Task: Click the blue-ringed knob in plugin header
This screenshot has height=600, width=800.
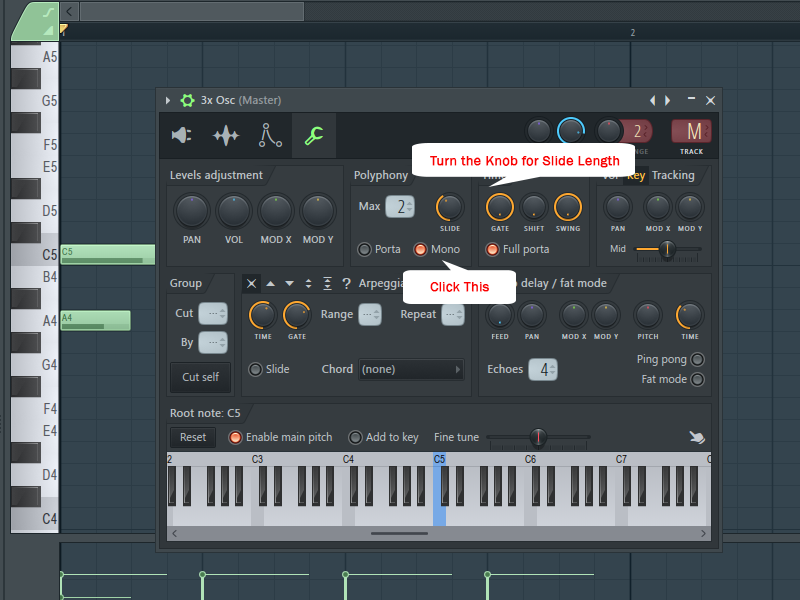Action: (x=571, y=131)
